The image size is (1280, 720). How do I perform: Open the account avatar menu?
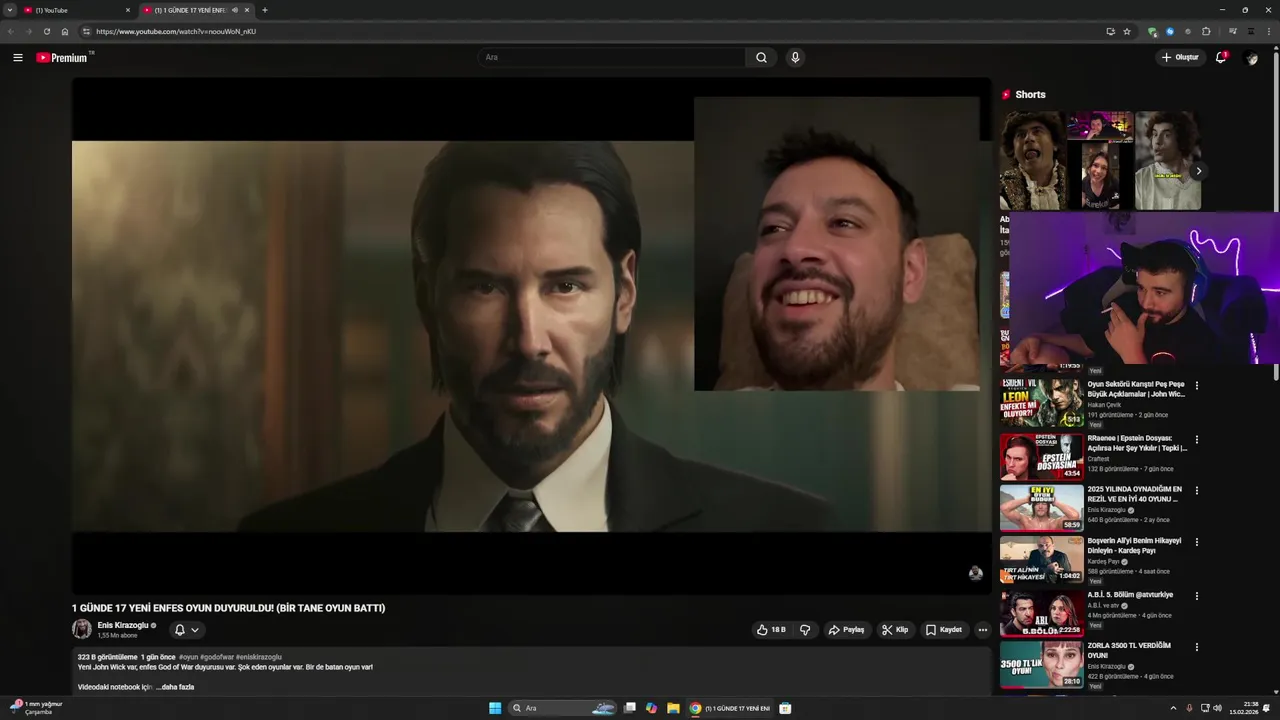pyautogui.click(x=1251, y=58)
